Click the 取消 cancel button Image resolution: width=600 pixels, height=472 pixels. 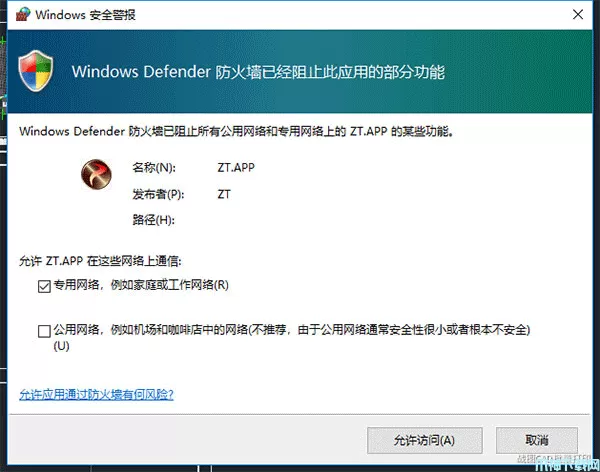point(537,441)
